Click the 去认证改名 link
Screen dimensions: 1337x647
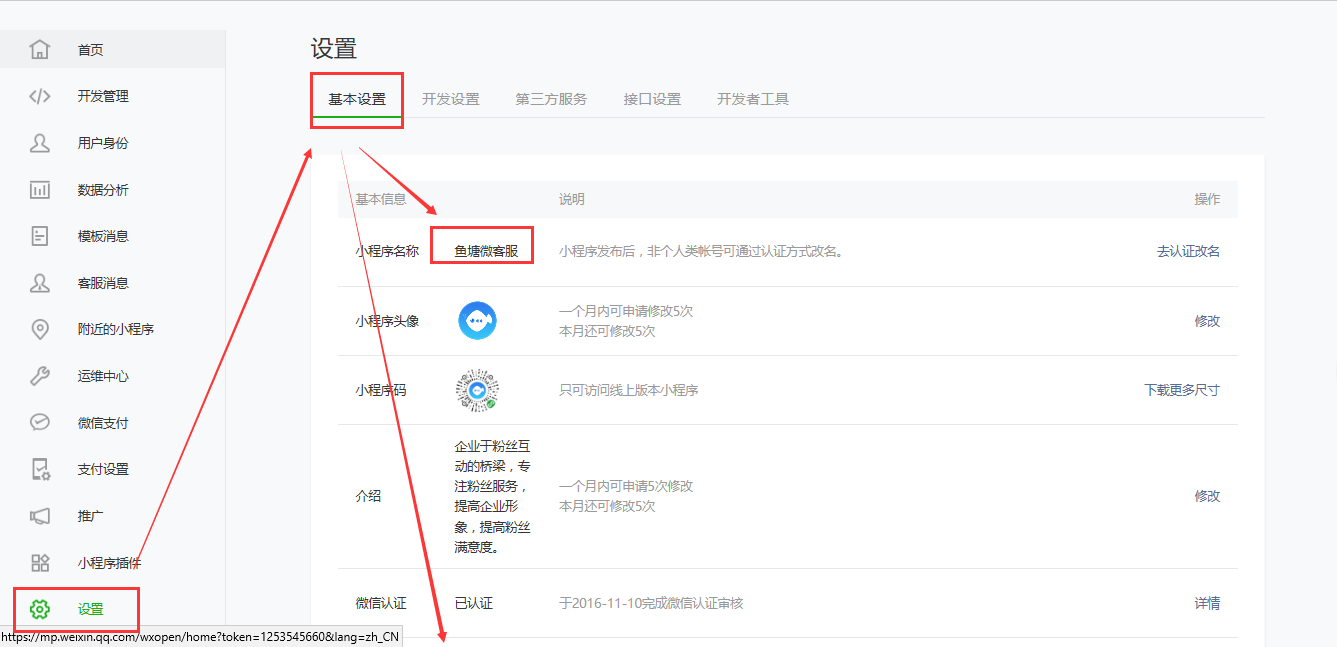click(x=1188, y=251)
